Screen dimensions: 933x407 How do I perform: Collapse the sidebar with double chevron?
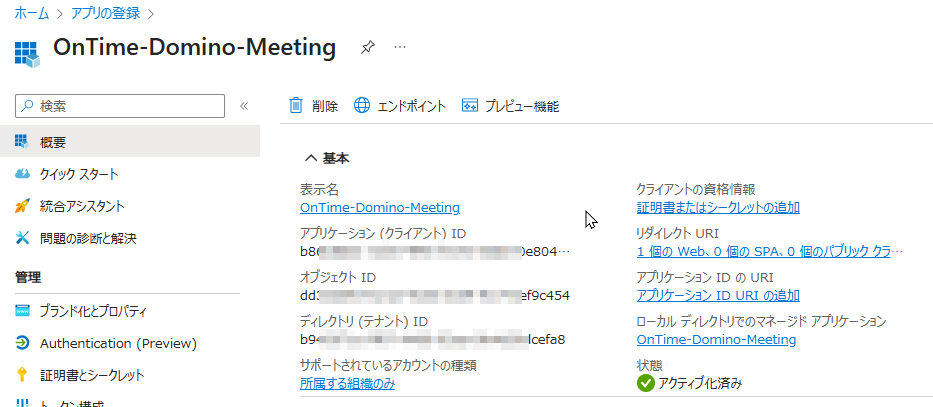pos(244,107)
